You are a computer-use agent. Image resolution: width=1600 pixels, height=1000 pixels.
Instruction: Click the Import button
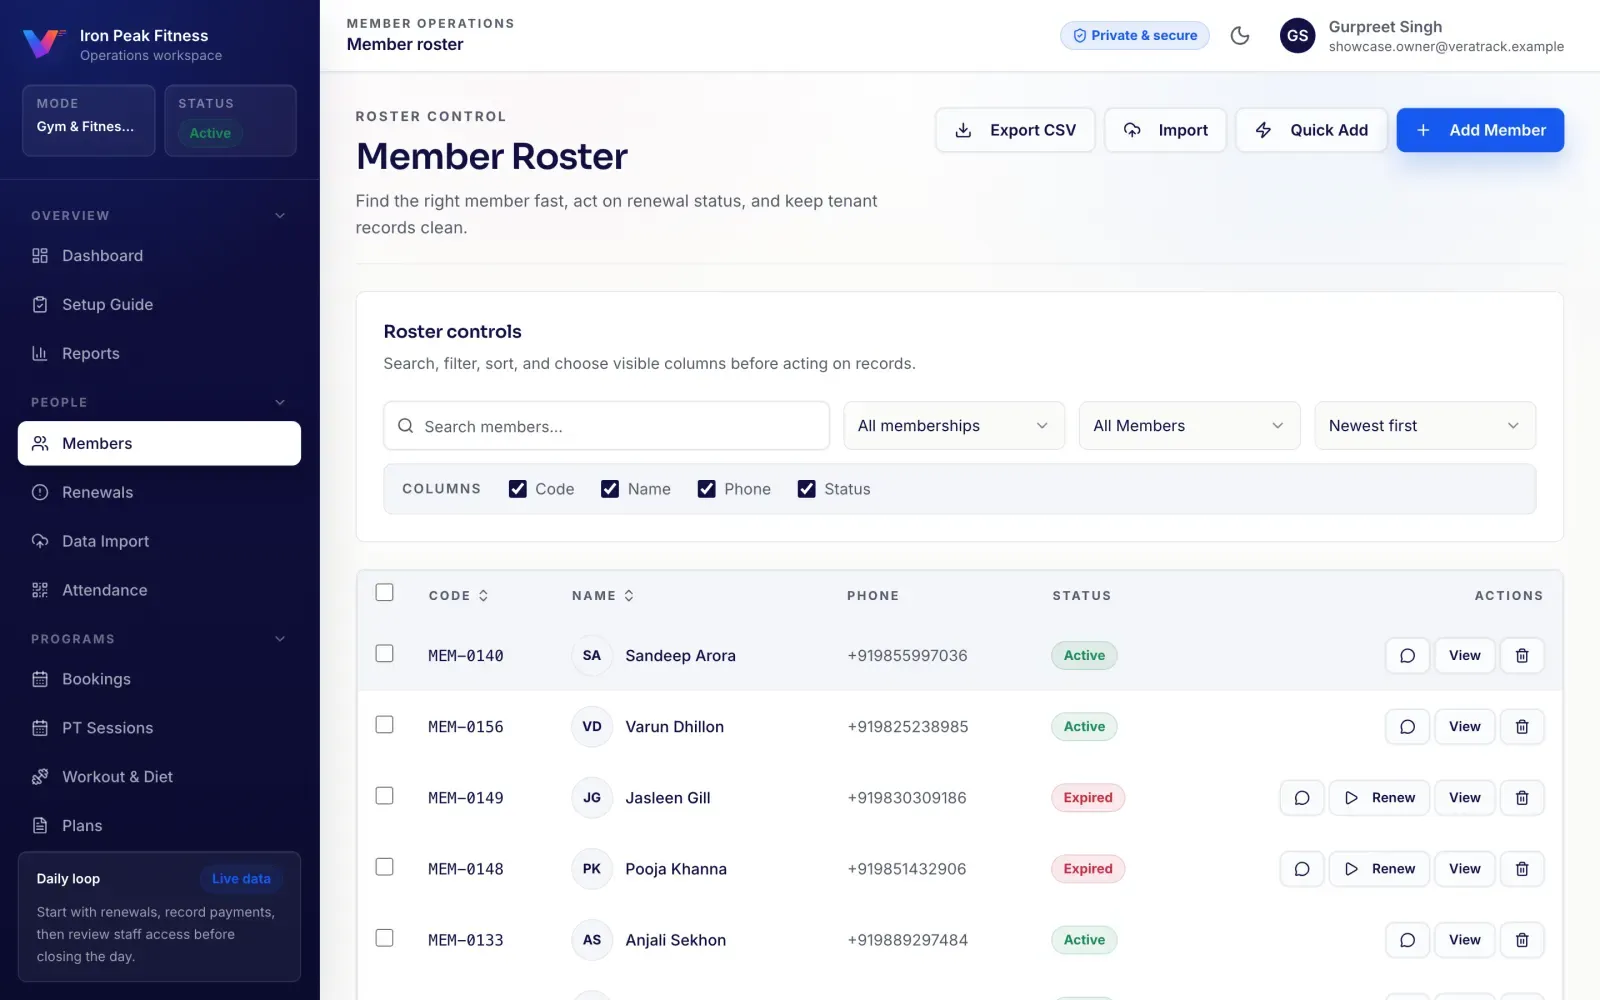(1165, 130)
